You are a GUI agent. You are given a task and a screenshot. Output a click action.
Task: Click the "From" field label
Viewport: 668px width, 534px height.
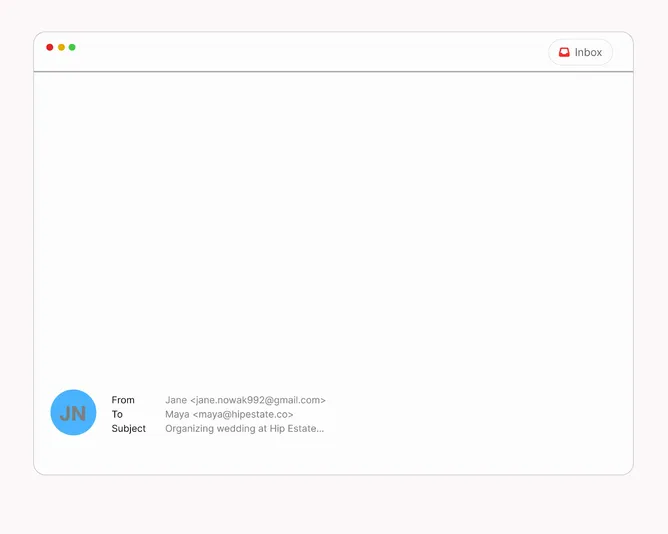click(123, 400)
